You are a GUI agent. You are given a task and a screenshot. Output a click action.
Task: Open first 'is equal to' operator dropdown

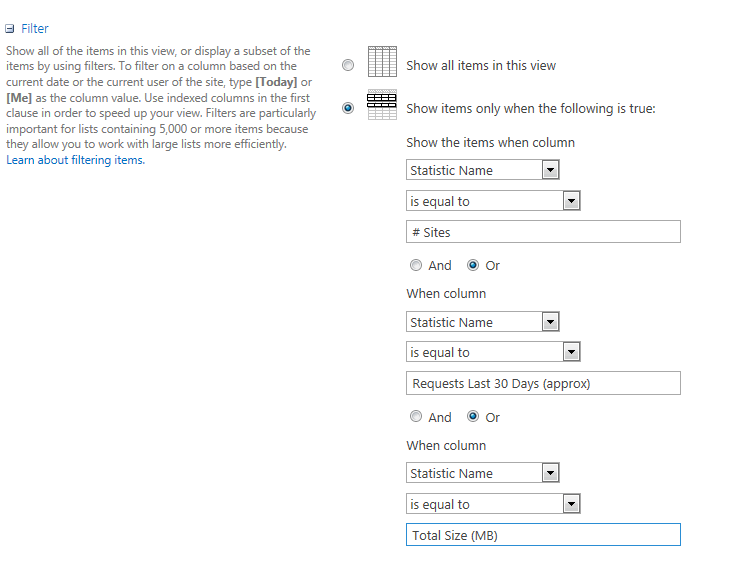[571, 201]
